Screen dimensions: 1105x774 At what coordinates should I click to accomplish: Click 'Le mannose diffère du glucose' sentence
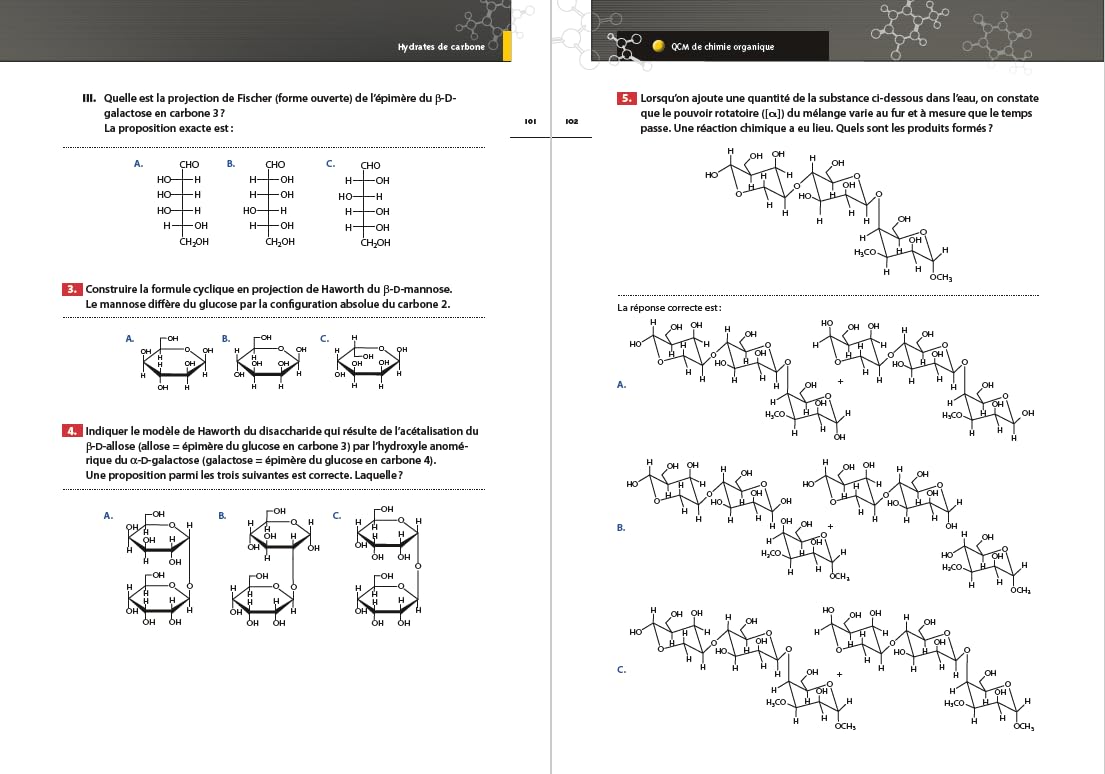268,305
